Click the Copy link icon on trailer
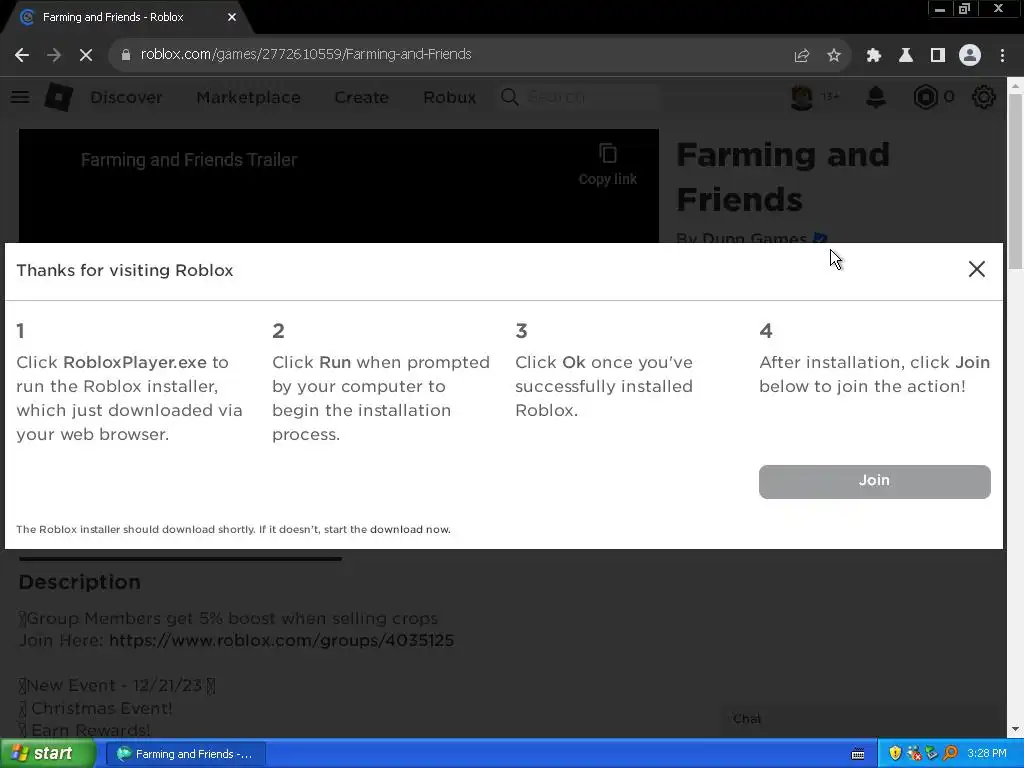This screenshot has width=1024, height=768. pos(608,154)
